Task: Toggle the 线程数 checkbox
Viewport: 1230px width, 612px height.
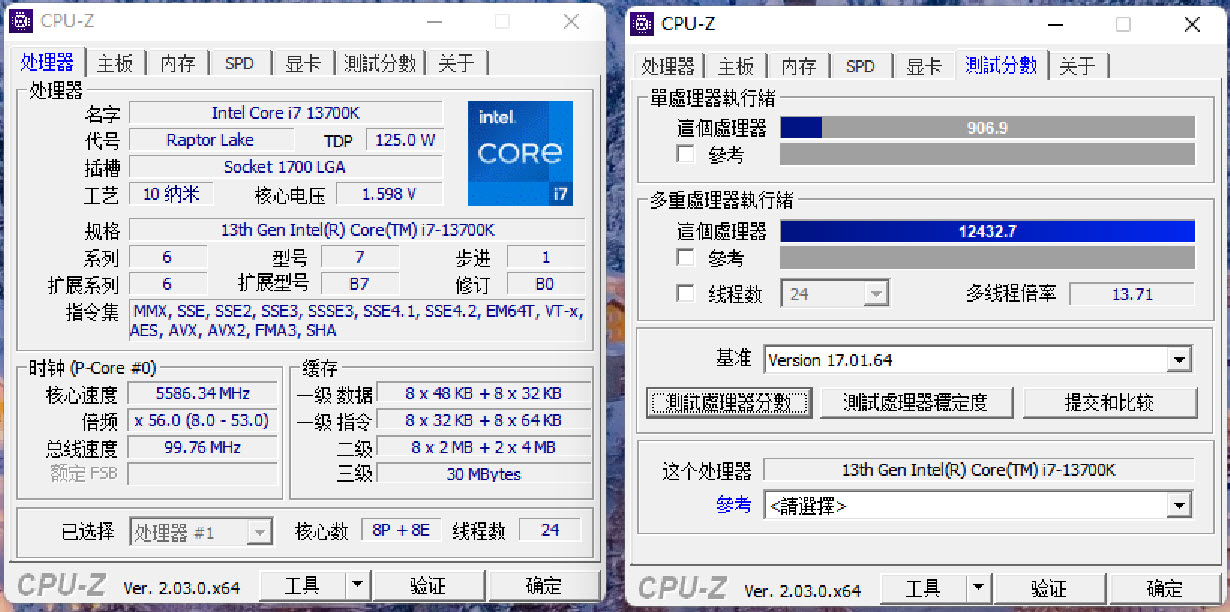Action: [685, 293]
